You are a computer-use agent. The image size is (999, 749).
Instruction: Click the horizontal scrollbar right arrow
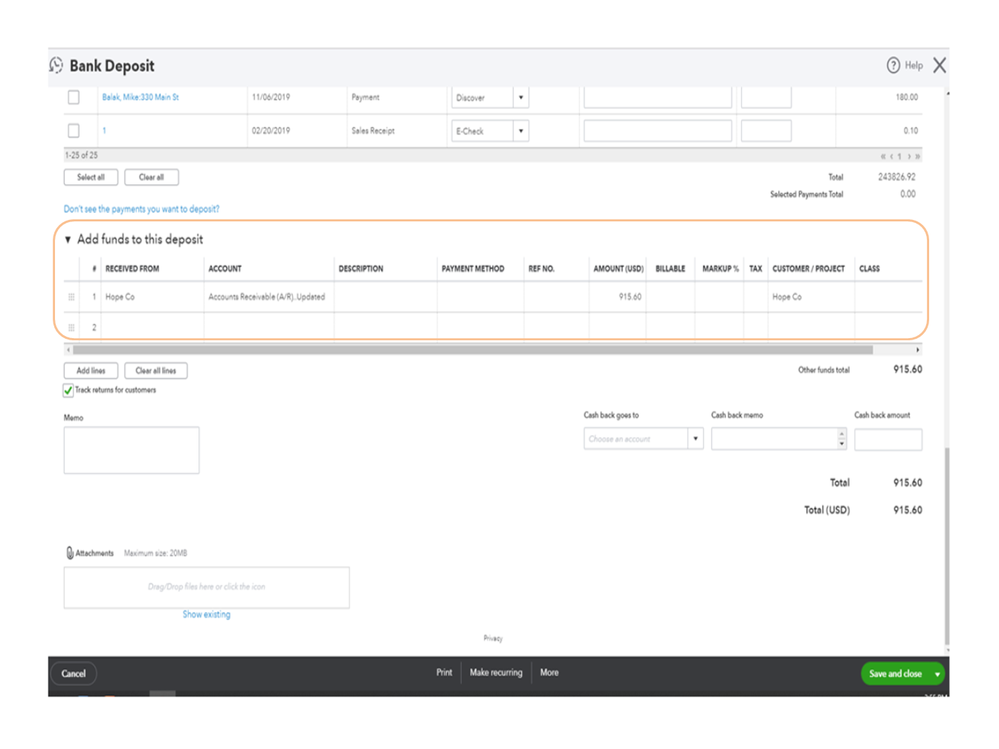[917, 350]
